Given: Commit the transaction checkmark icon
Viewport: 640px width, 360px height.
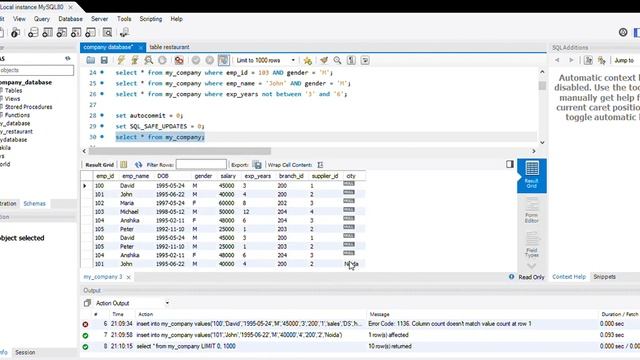Looking at the screenshot, I should pyautogui.click(x=196, y=60).
